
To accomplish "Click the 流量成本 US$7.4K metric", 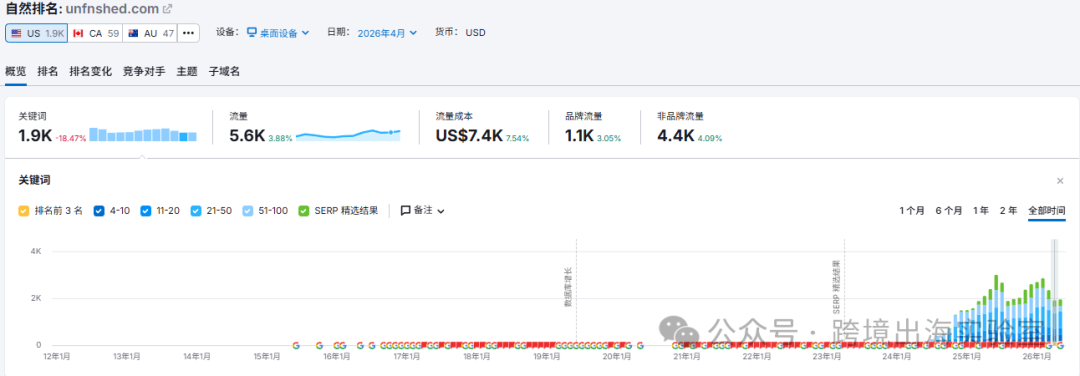I will [469, 136].
